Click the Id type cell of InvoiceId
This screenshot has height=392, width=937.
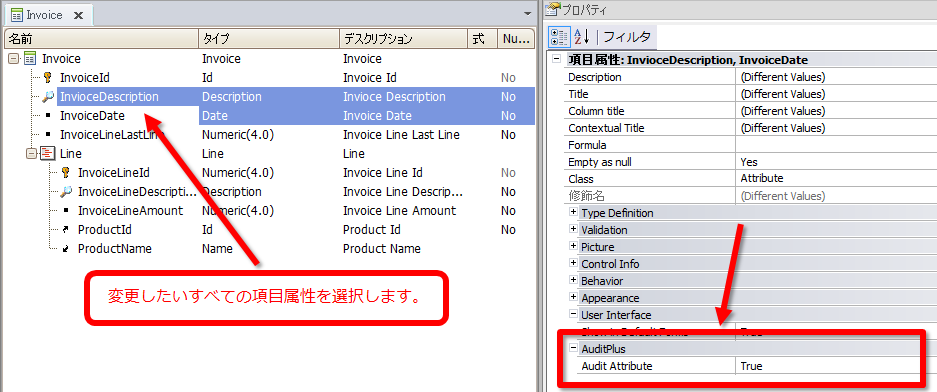tap(207, 78)
